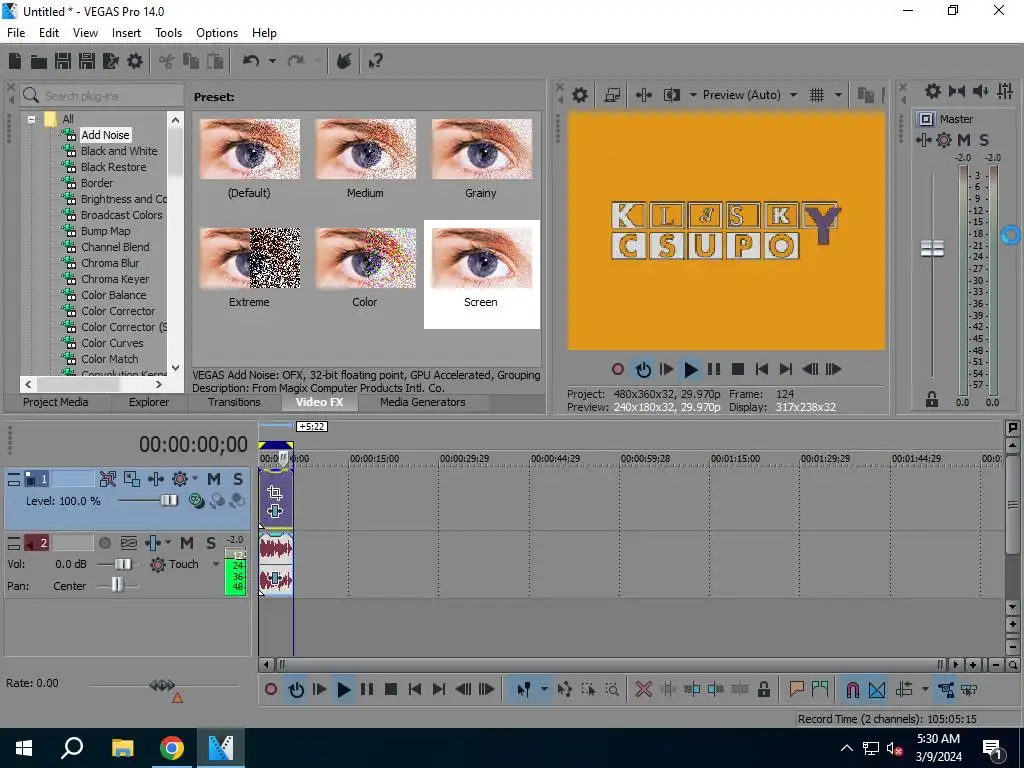1024x768 pixels.
Task: Select Chroma Keyer in plug-in list
Action: (115, 279)
